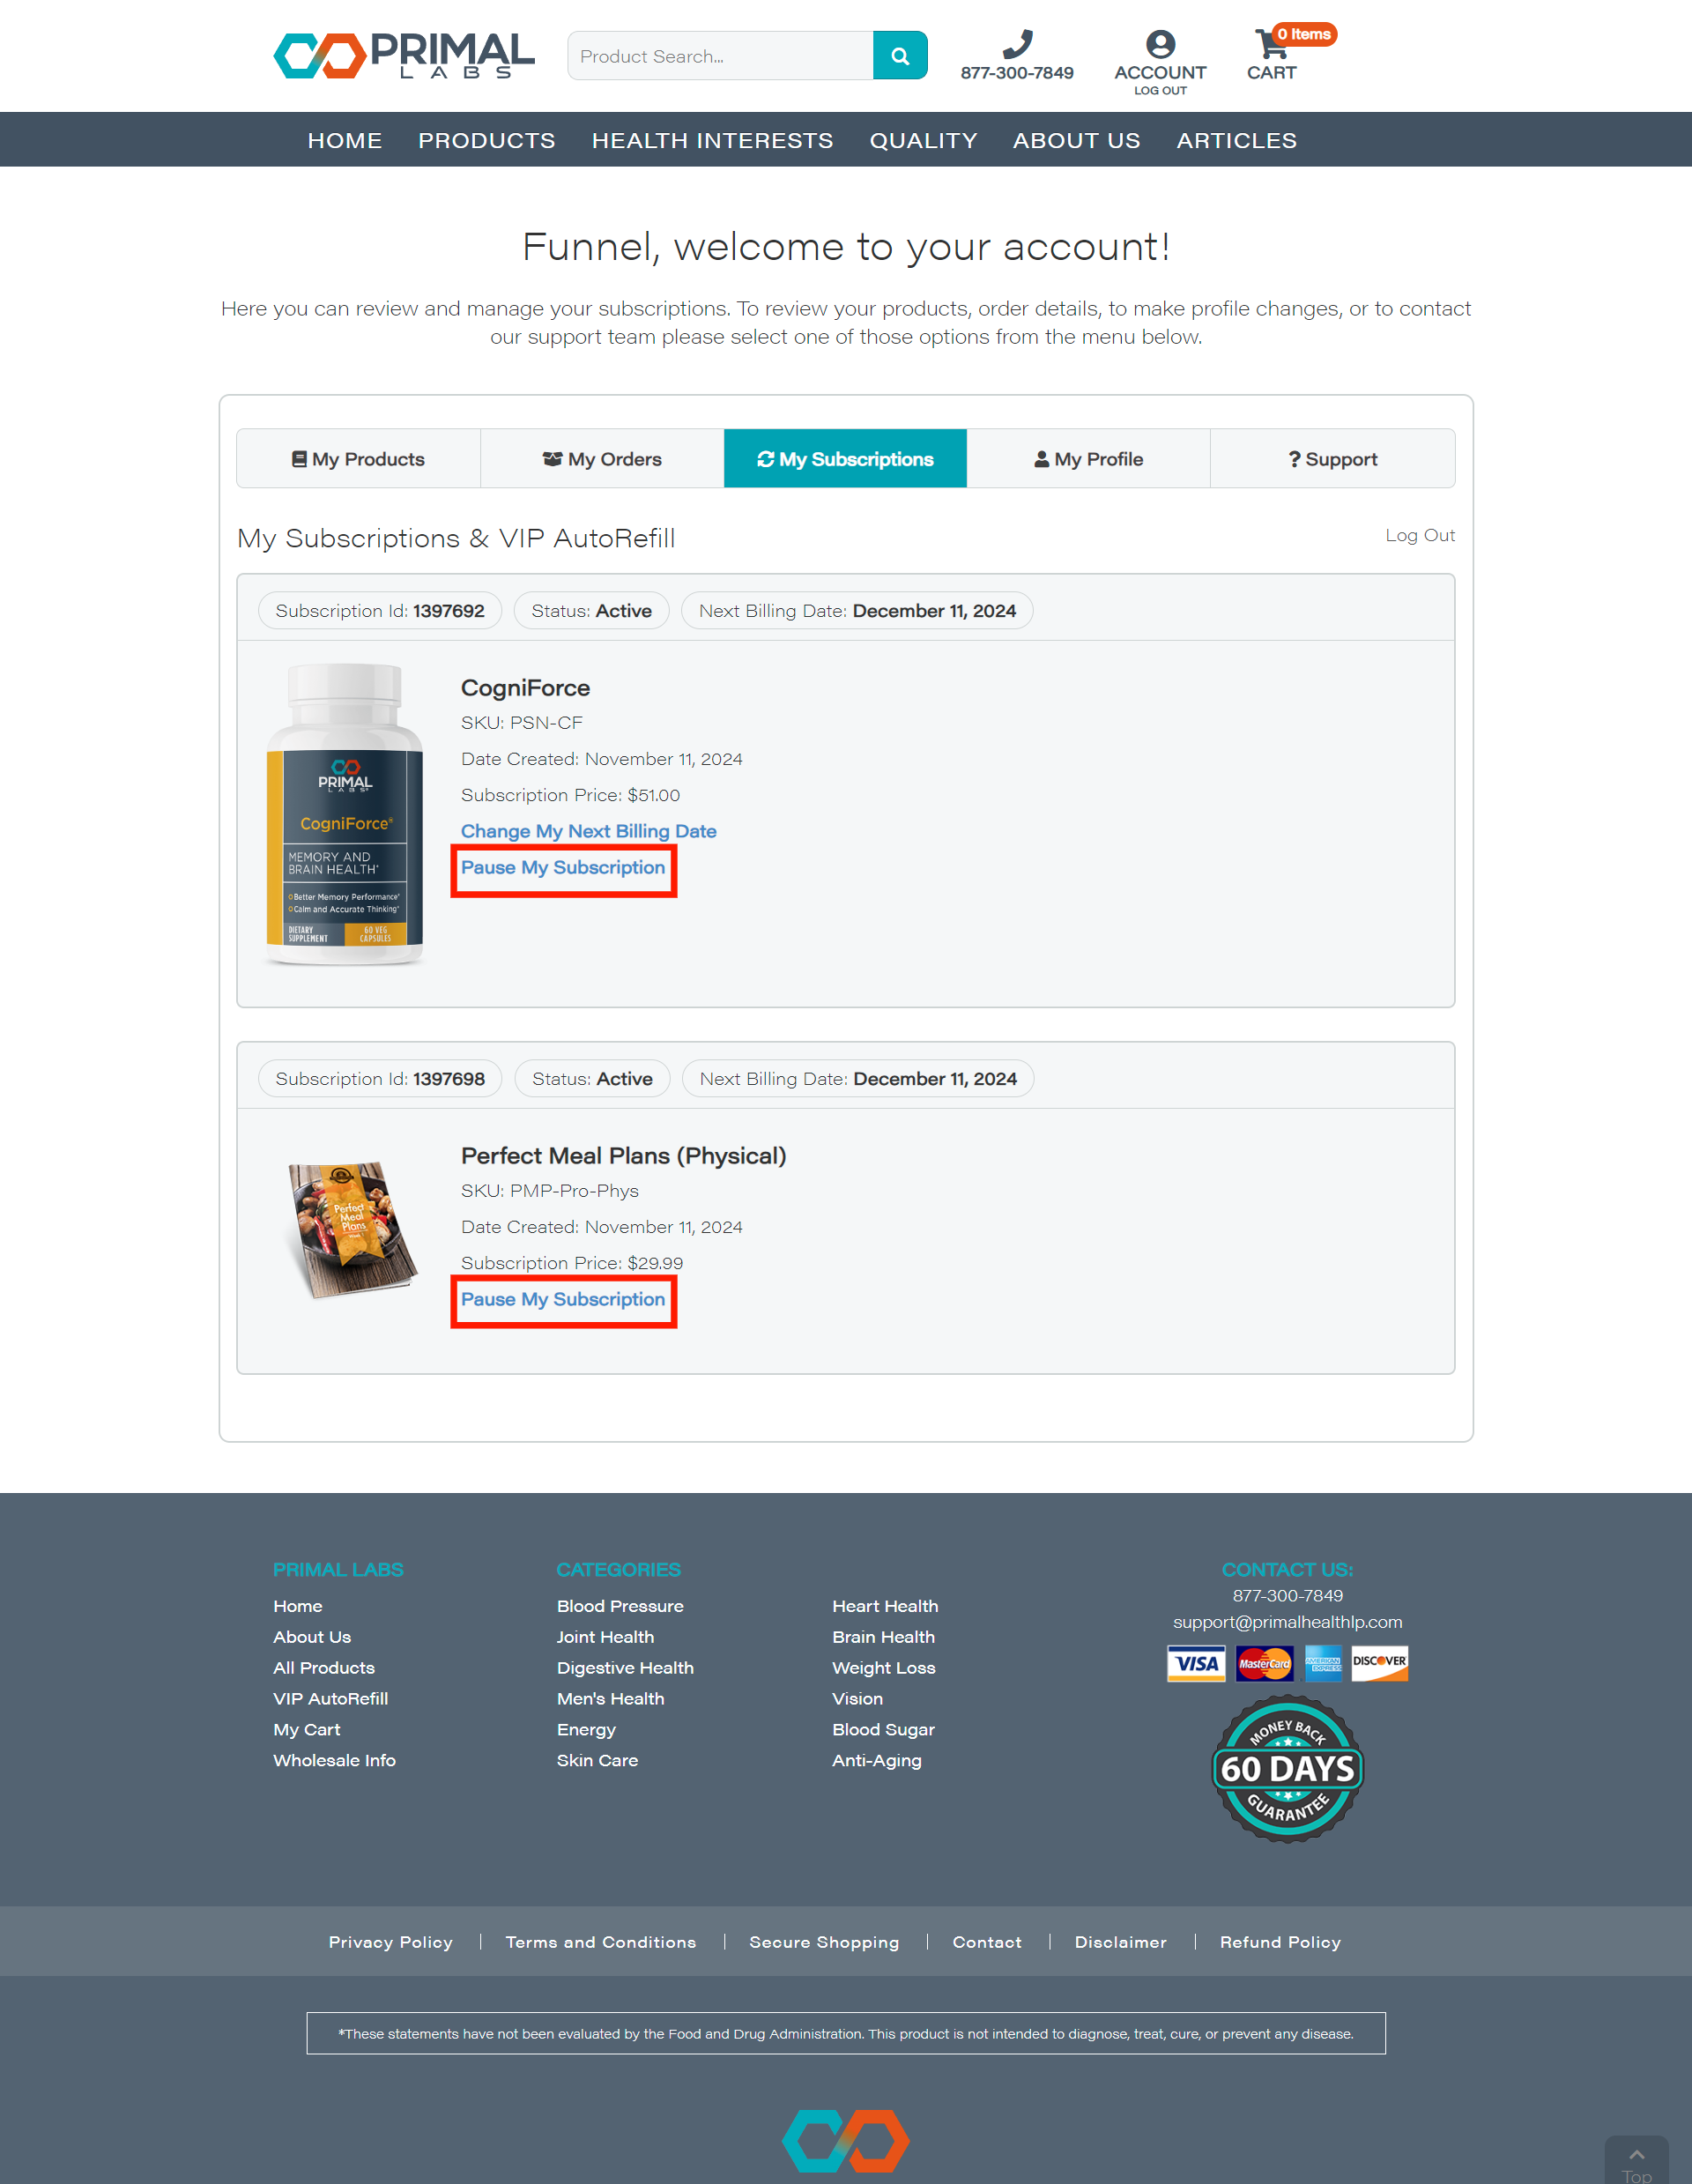Image resolution: width=1692 pixels, height=2184 pixels.
Task: Open Brain Health category link
Action: pyautogui.click(x=883, y=1637)
